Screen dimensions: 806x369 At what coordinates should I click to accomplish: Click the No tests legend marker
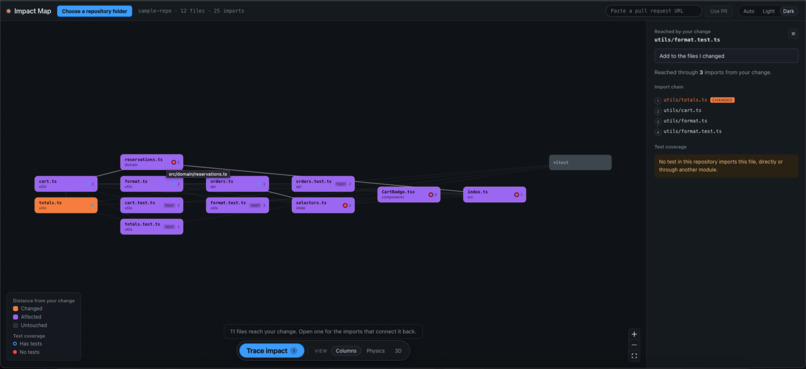(15, 352)
